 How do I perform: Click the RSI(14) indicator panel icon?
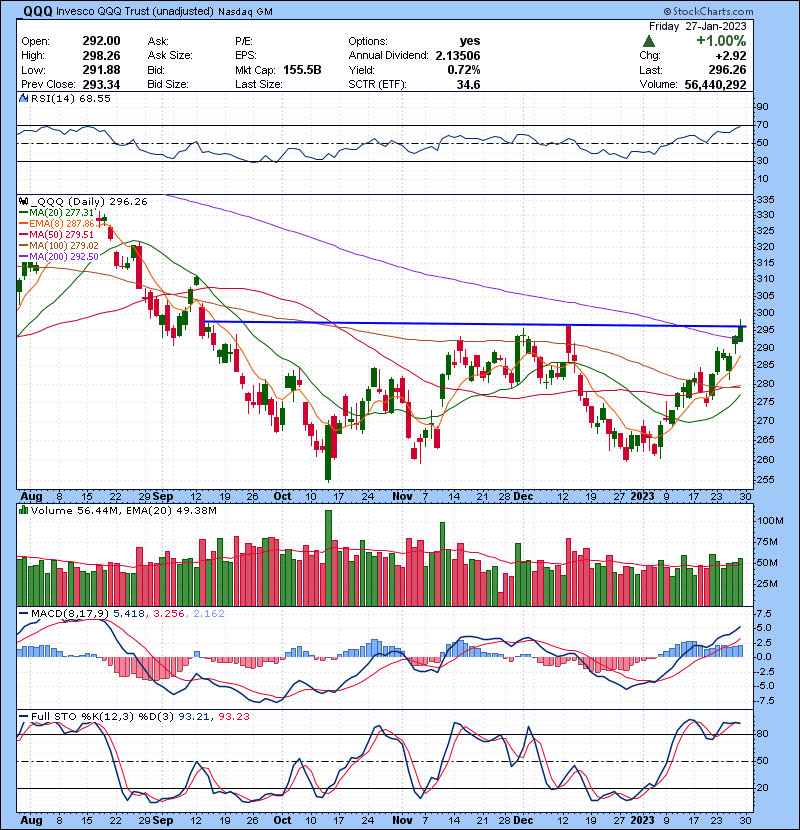[x=23, y=98]
